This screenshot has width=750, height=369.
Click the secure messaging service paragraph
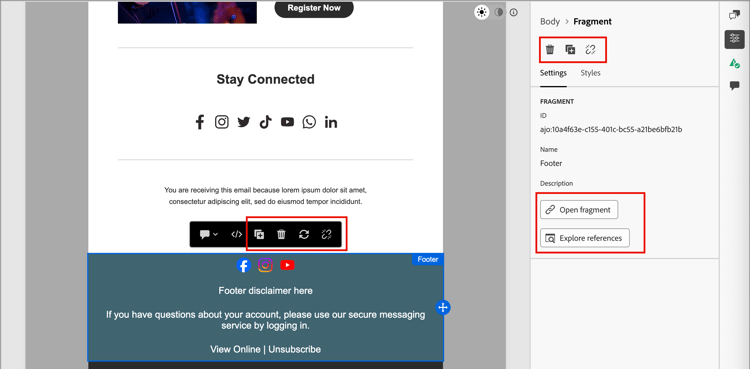point(265,320)
